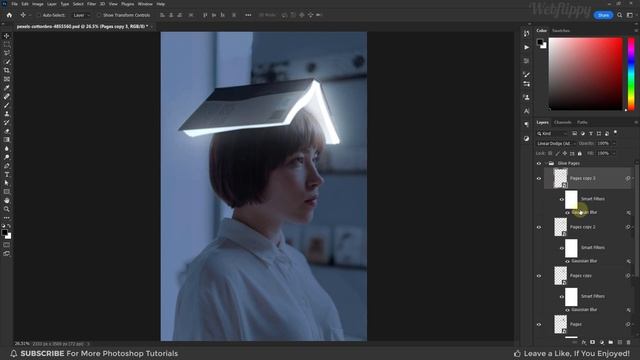Filter layers by pixel layer icon
This screenshot has height=360, width=640.
[x=575, y=133]
